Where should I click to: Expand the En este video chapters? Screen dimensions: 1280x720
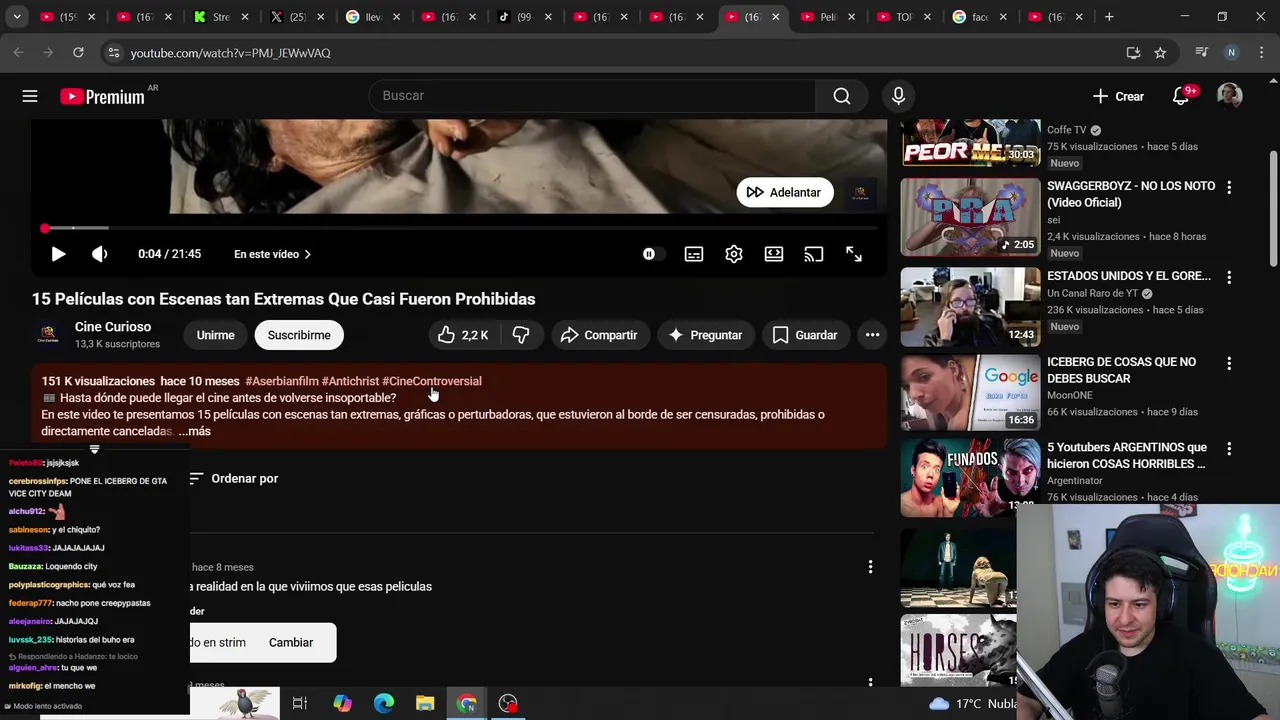[x=272, y=254]
